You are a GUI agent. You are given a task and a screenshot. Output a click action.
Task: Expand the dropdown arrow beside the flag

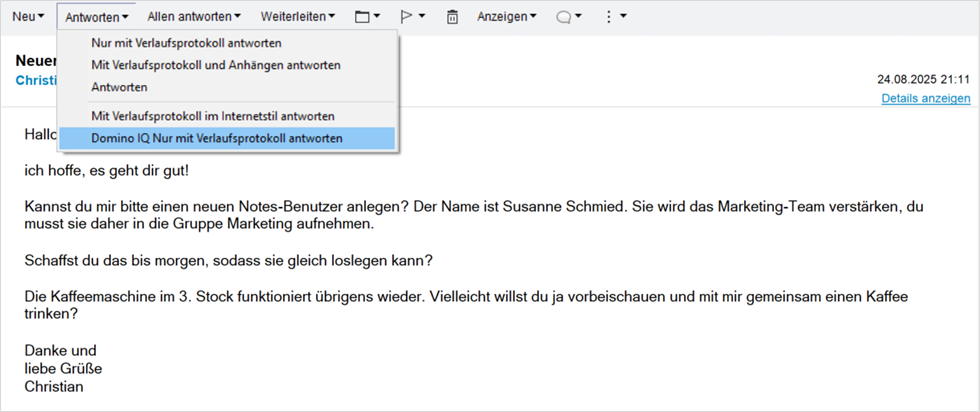tap(422, 17)
